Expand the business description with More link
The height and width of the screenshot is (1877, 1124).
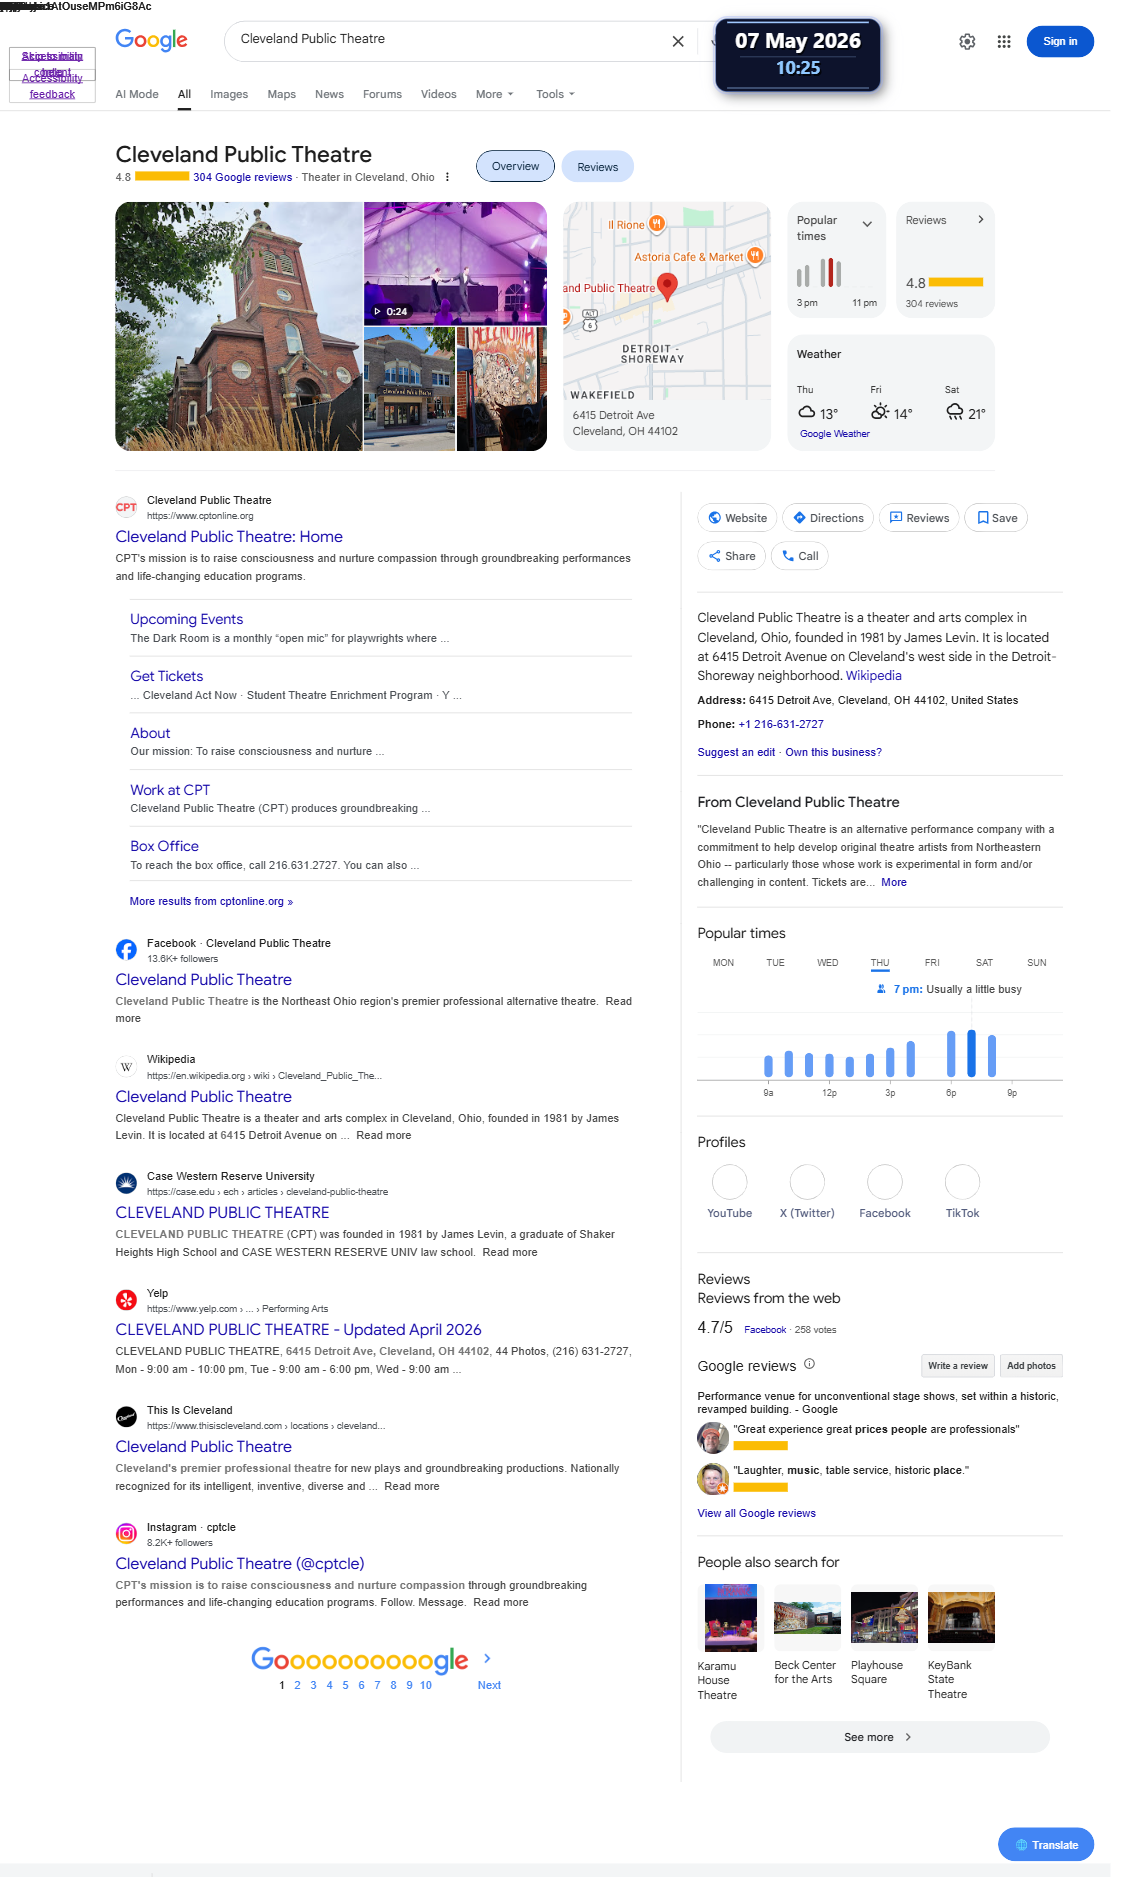[894, 882]
